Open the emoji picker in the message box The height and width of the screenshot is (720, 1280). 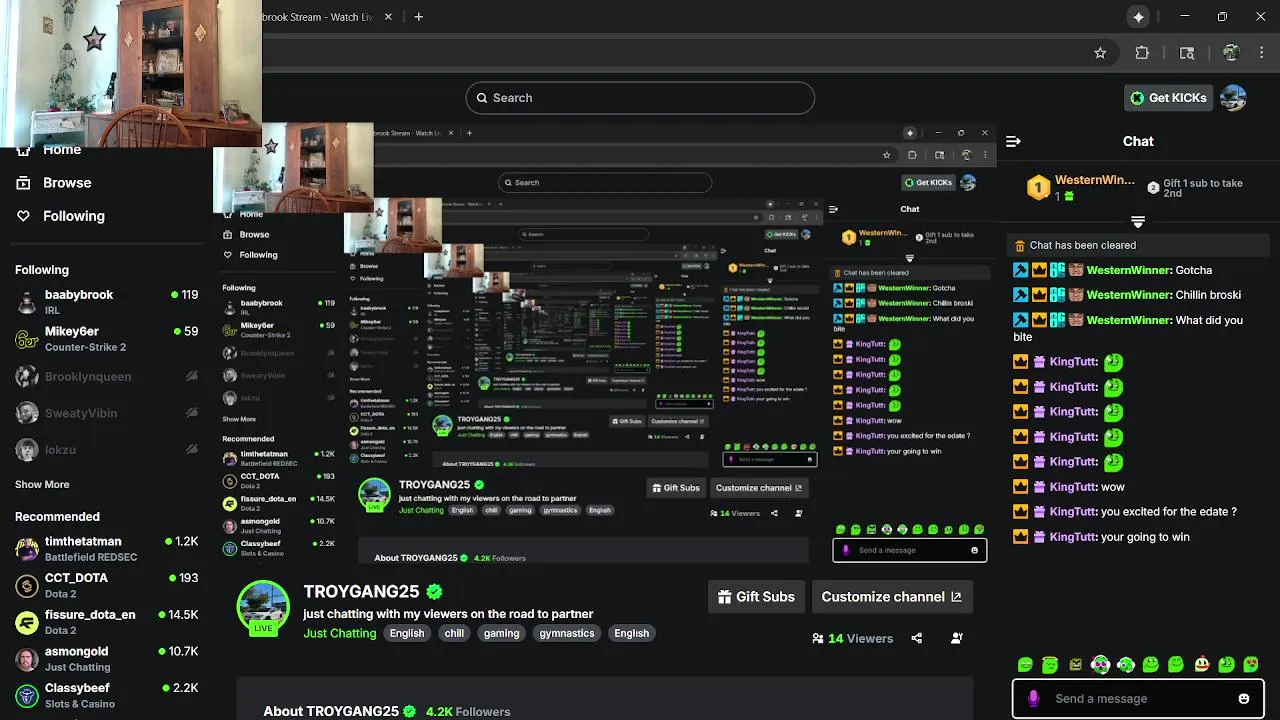(x=1244, y=699)
